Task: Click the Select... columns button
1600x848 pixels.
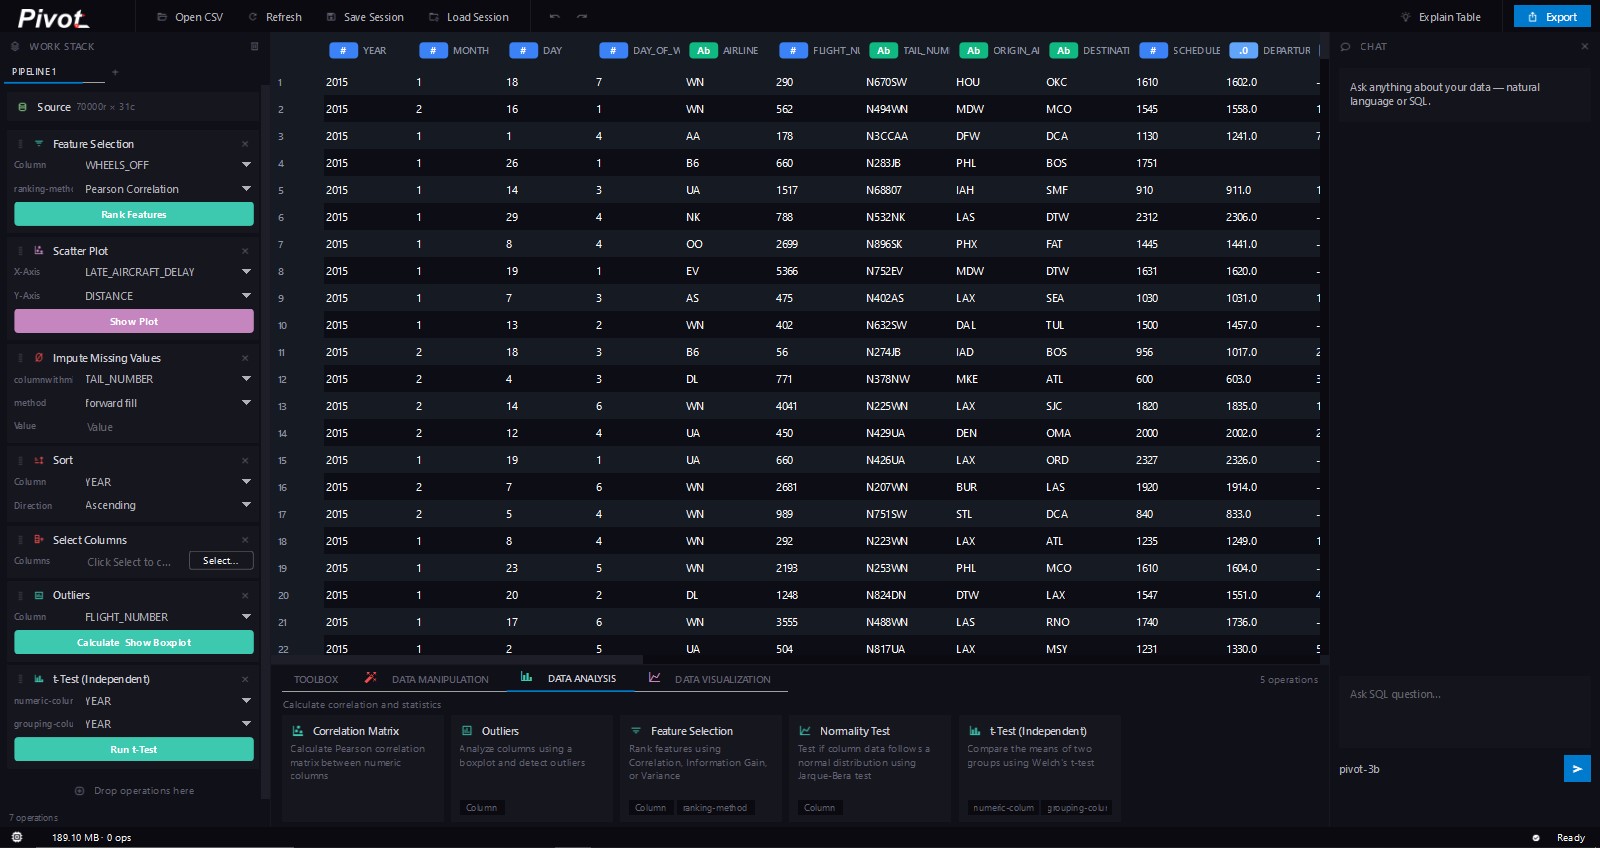Action: [x=221, y=561]
